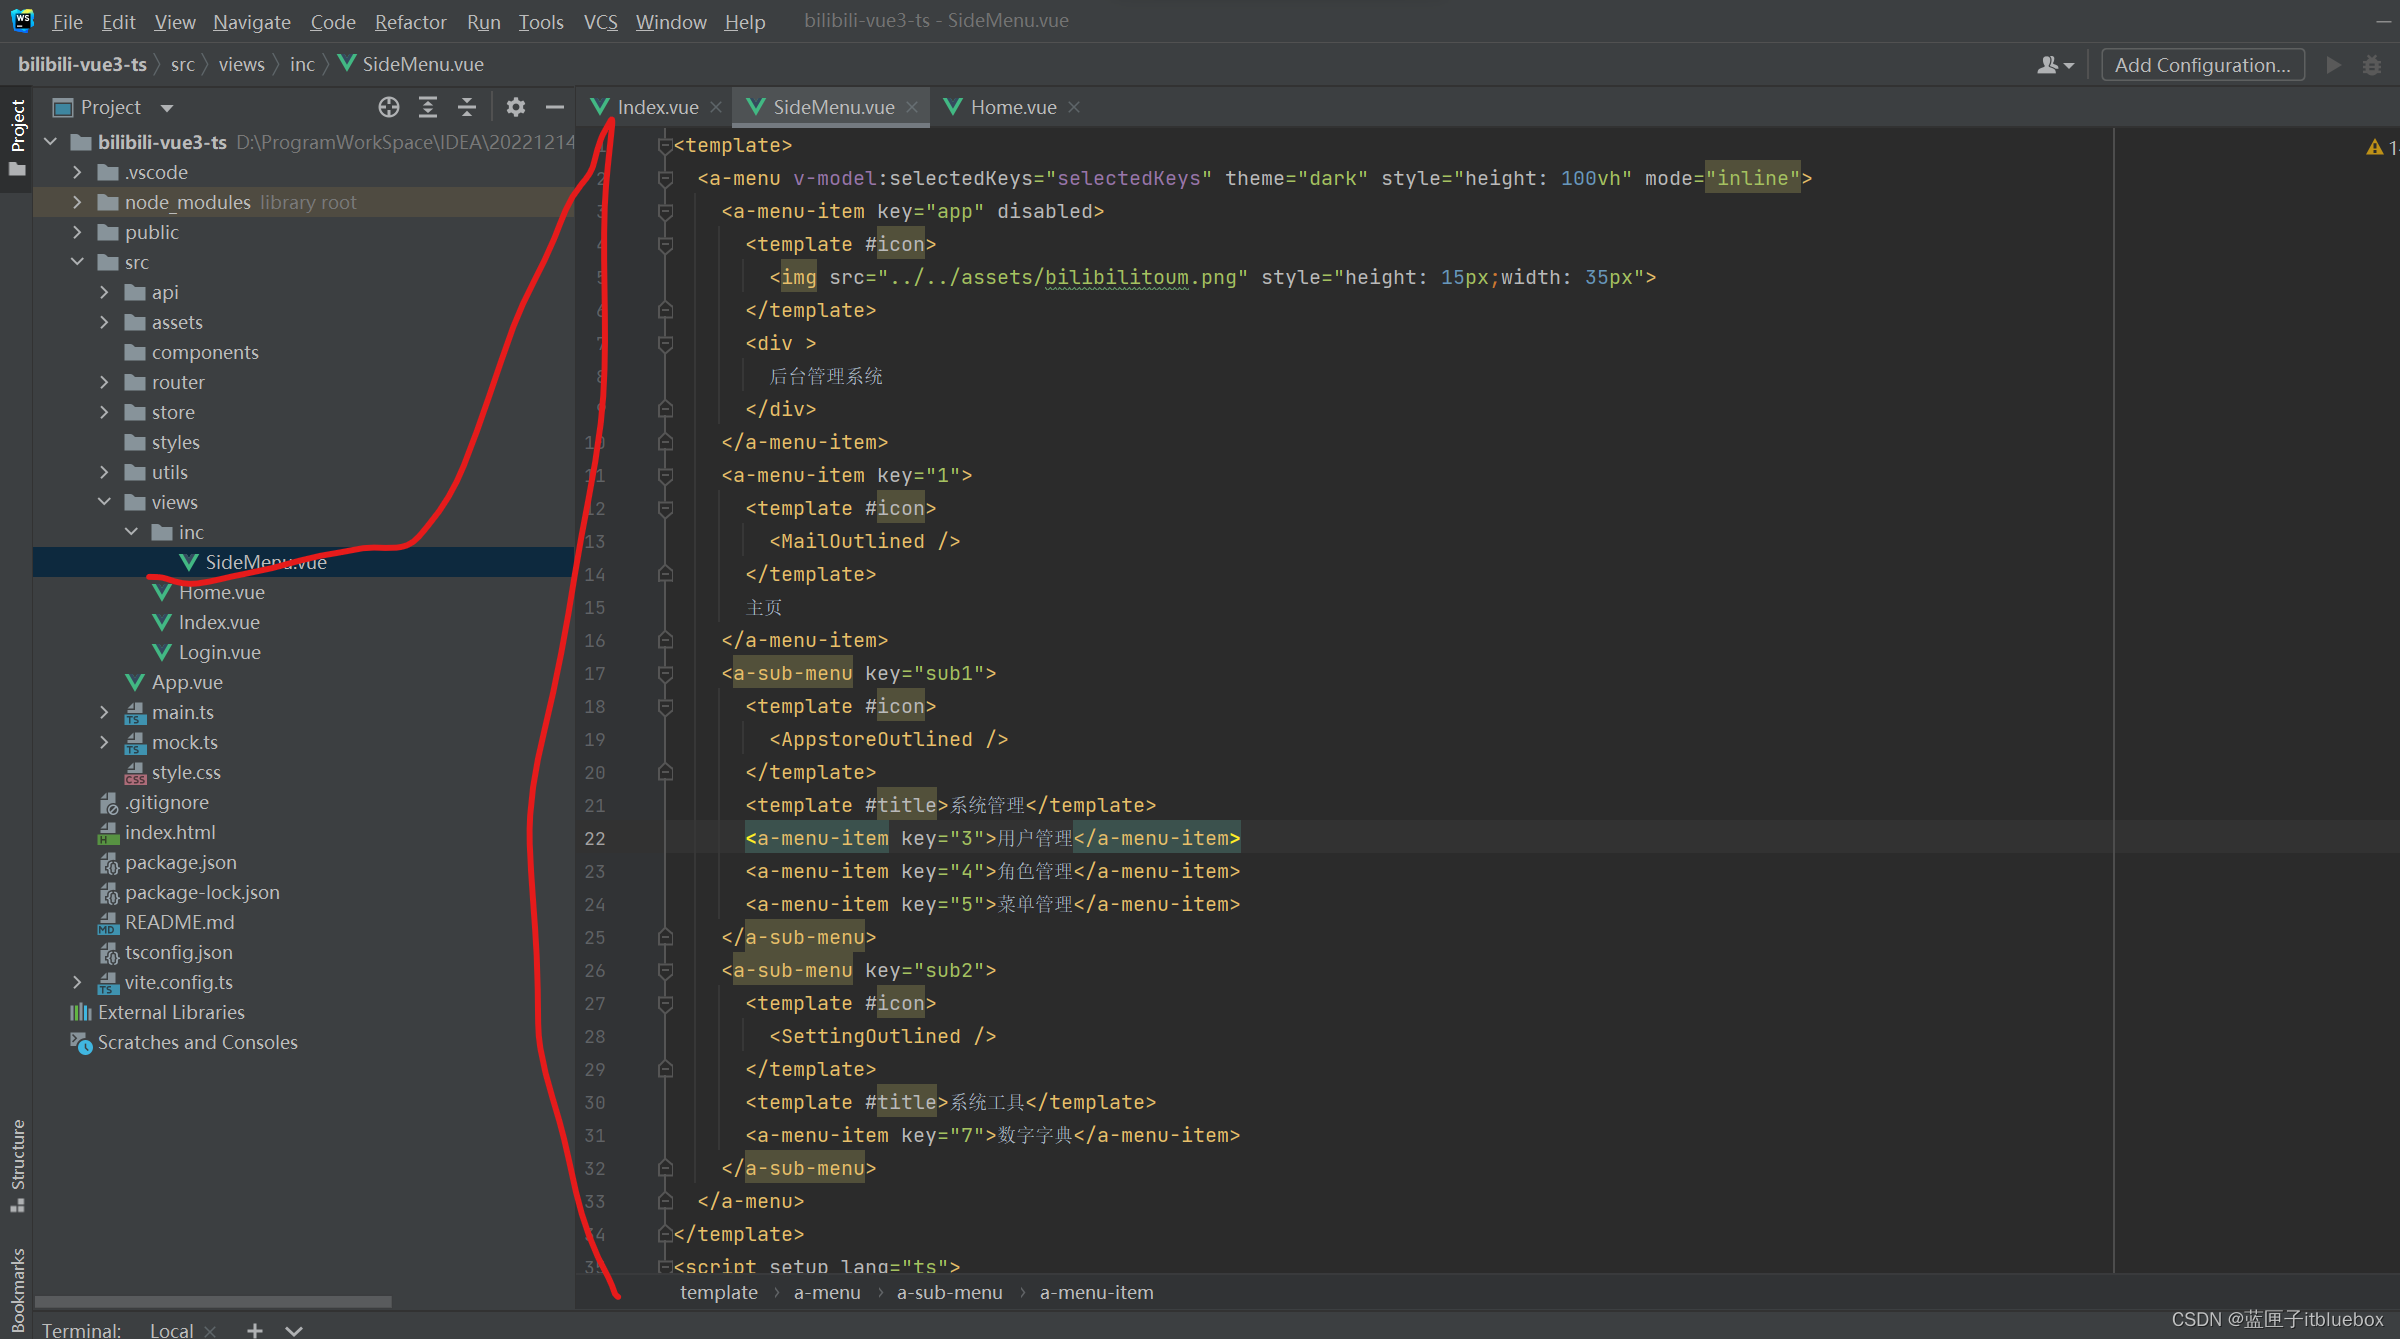Open Project panel settings gear
The height and width of the screenshot is (1339, 2400).
516,107
